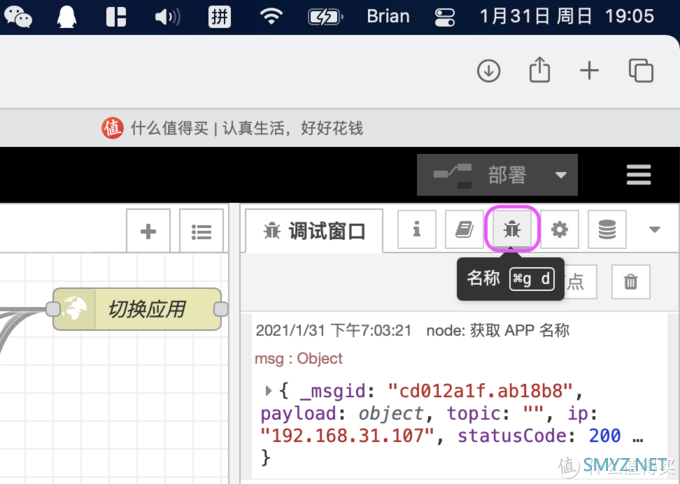Open the deploy options dropdown arrow

561,175
